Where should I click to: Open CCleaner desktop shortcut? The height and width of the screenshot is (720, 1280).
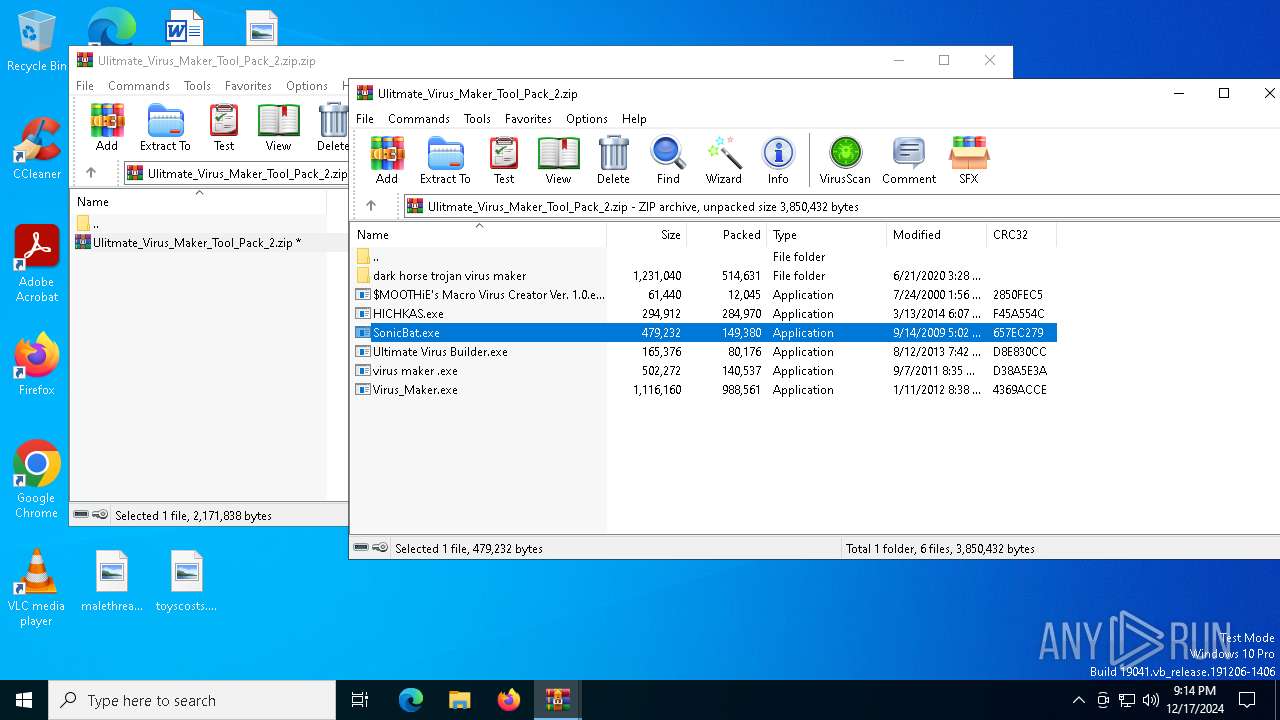[36, 148]
